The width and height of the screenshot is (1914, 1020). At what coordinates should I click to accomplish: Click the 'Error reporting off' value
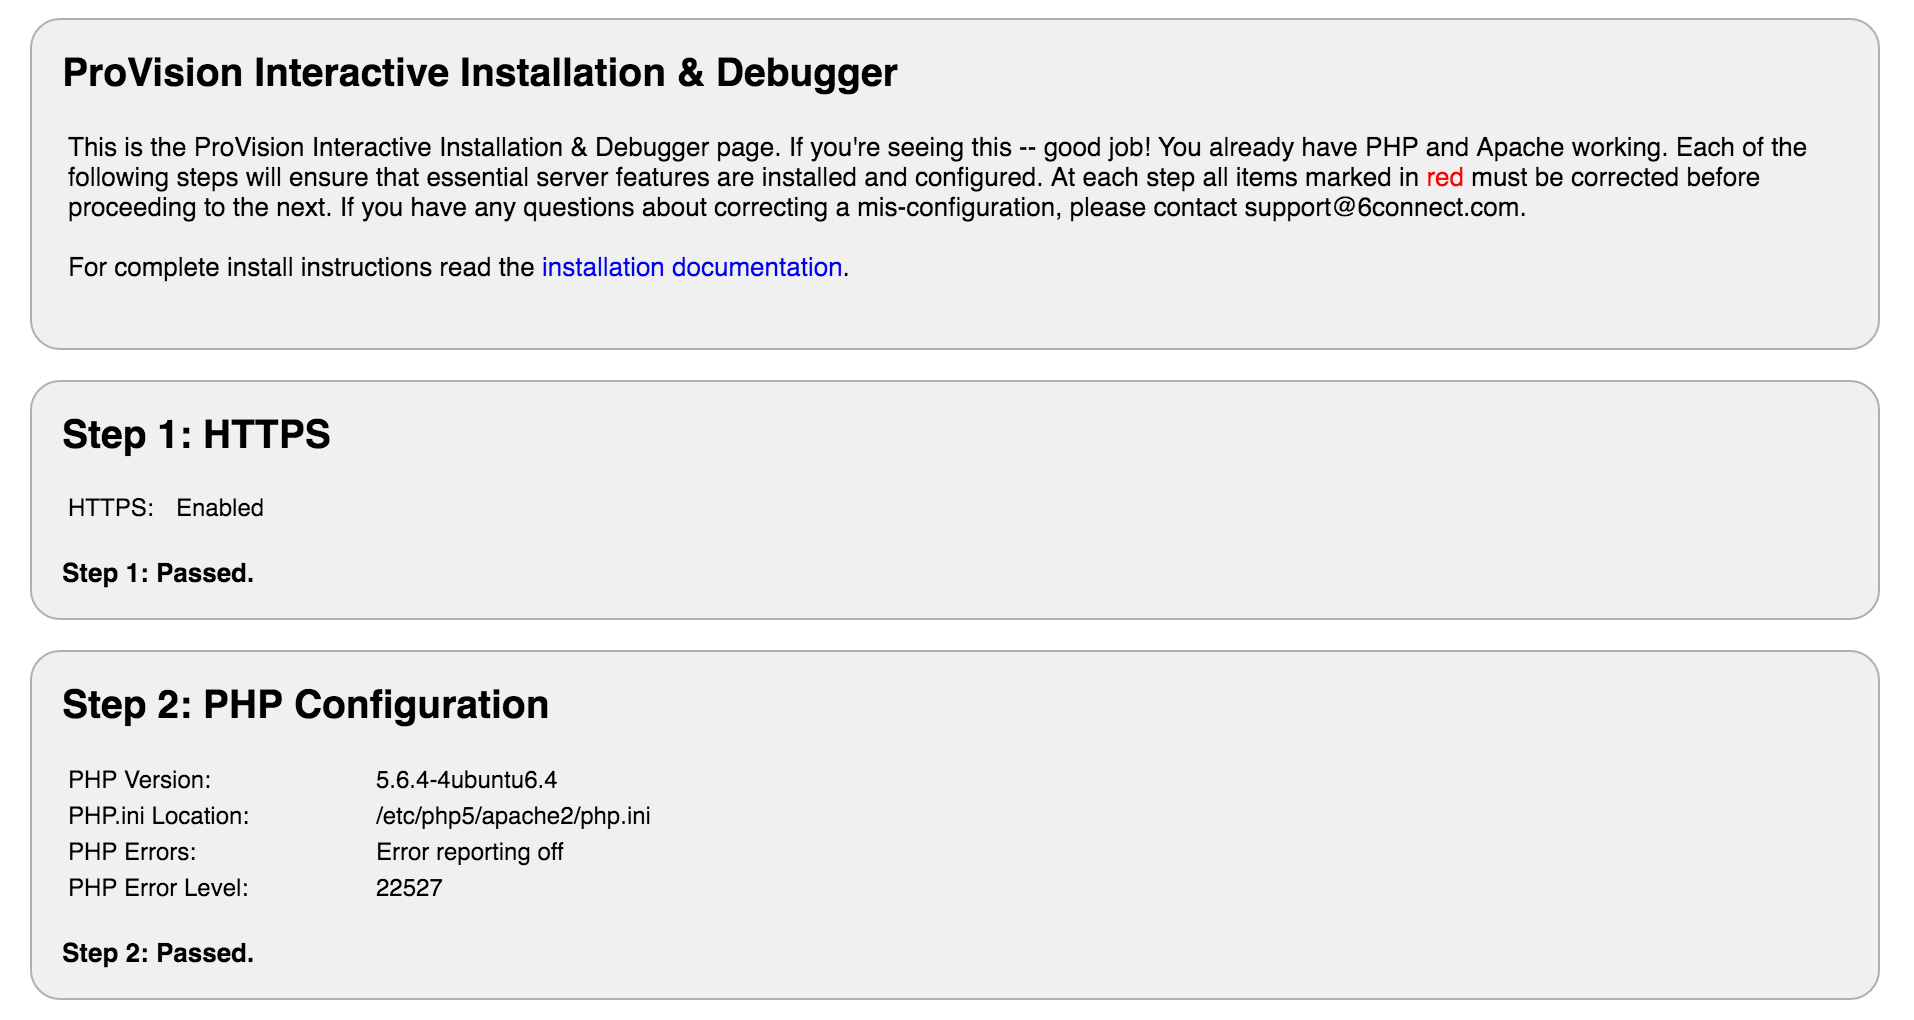pos(469,852)
